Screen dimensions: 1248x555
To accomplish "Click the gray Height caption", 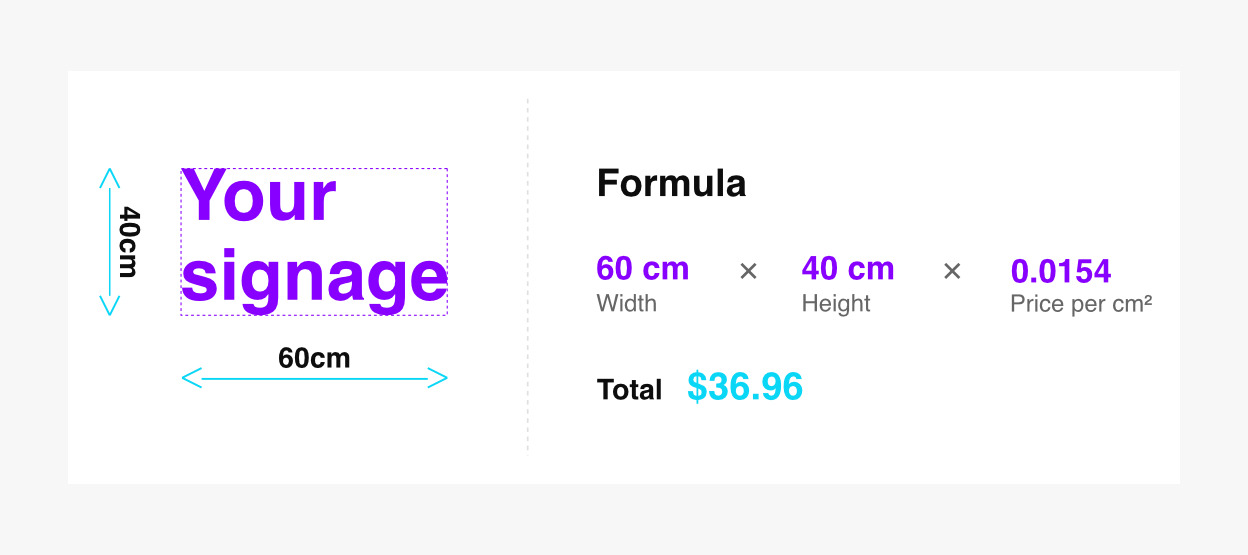I will tap(836, 303).
